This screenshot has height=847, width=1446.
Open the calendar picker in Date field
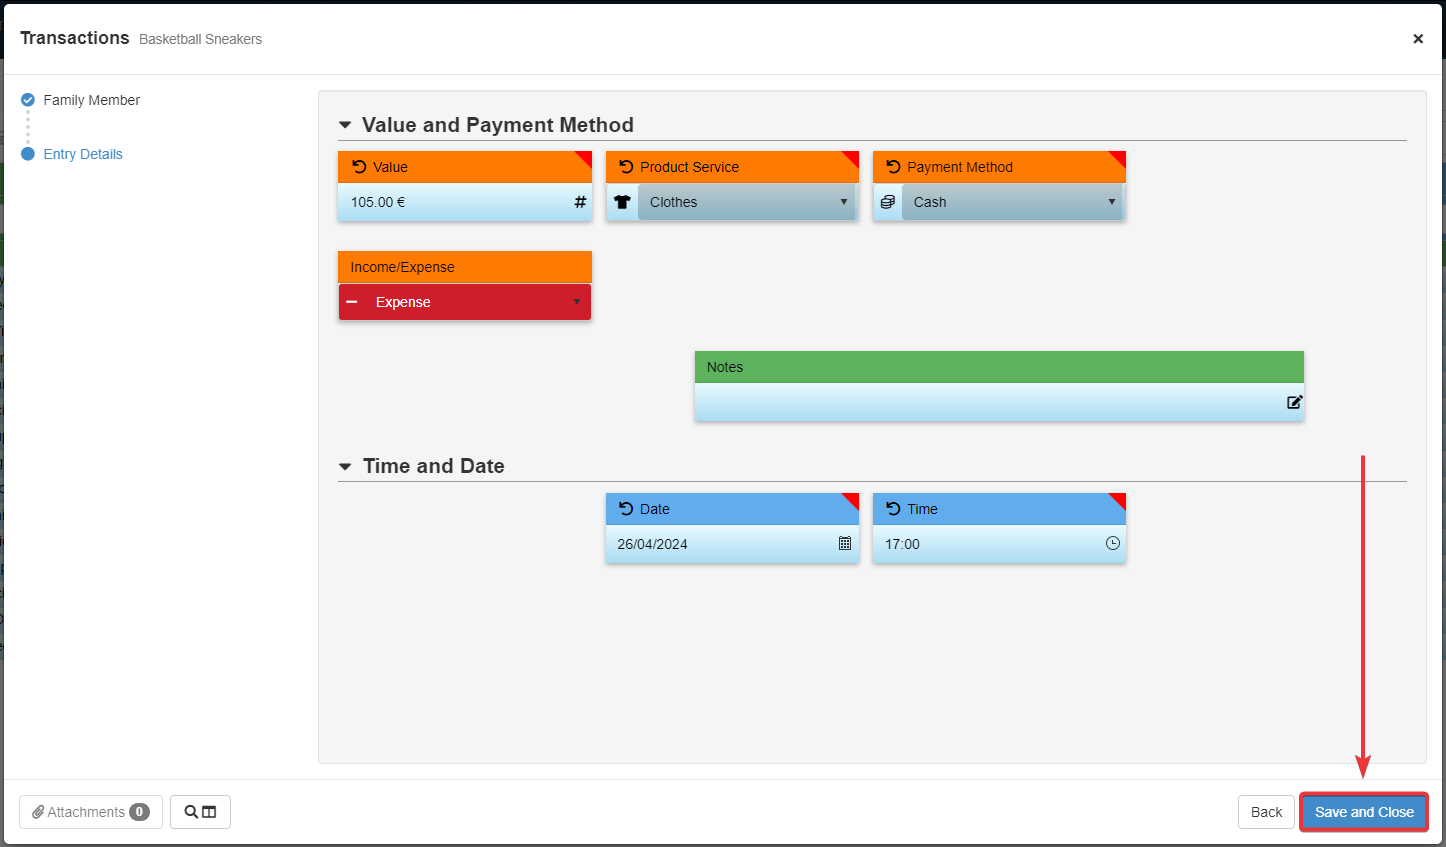coord(845,543)
